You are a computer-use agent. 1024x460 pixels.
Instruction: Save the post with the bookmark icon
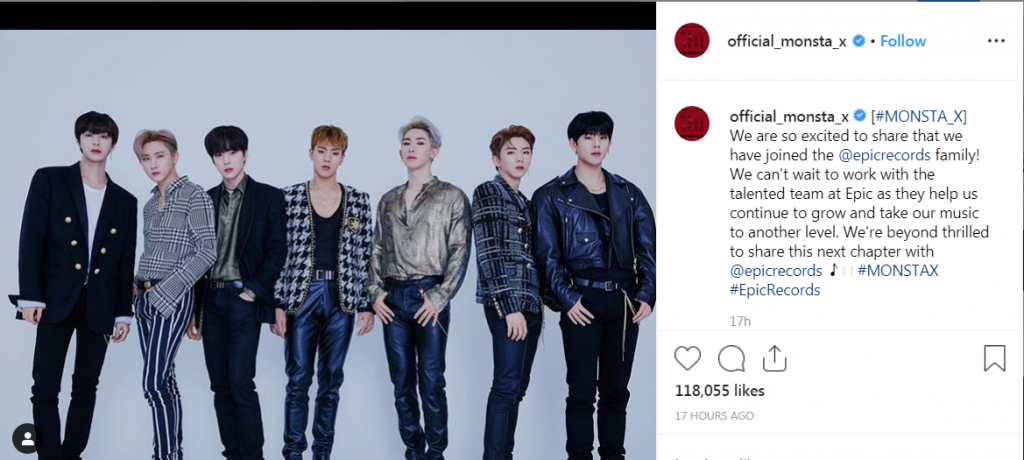[994, 358]
